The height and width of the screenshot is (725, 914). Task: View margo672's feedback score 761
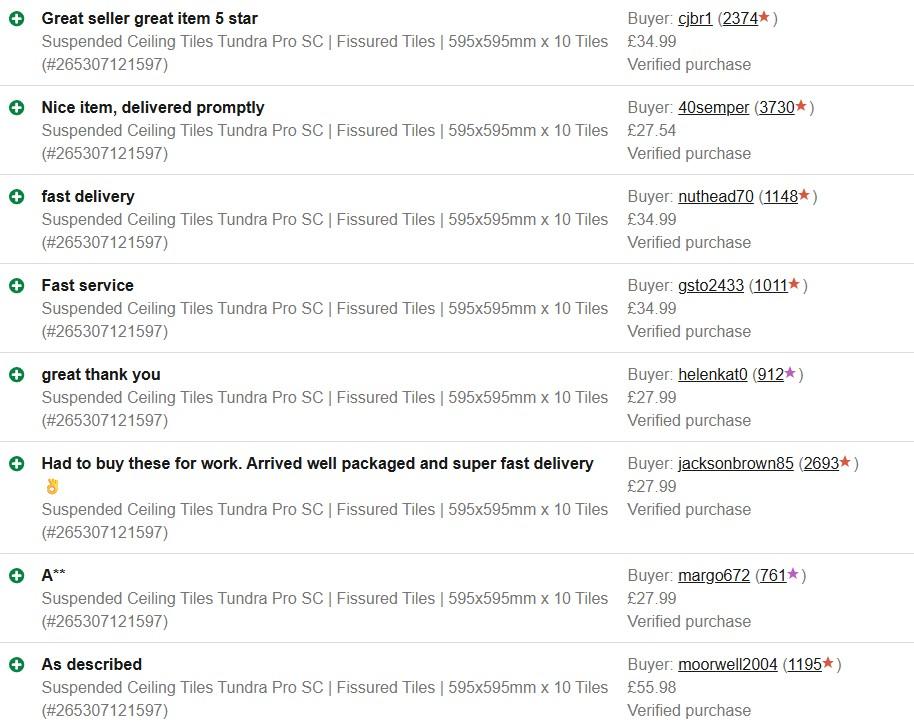tap(773, 575)
